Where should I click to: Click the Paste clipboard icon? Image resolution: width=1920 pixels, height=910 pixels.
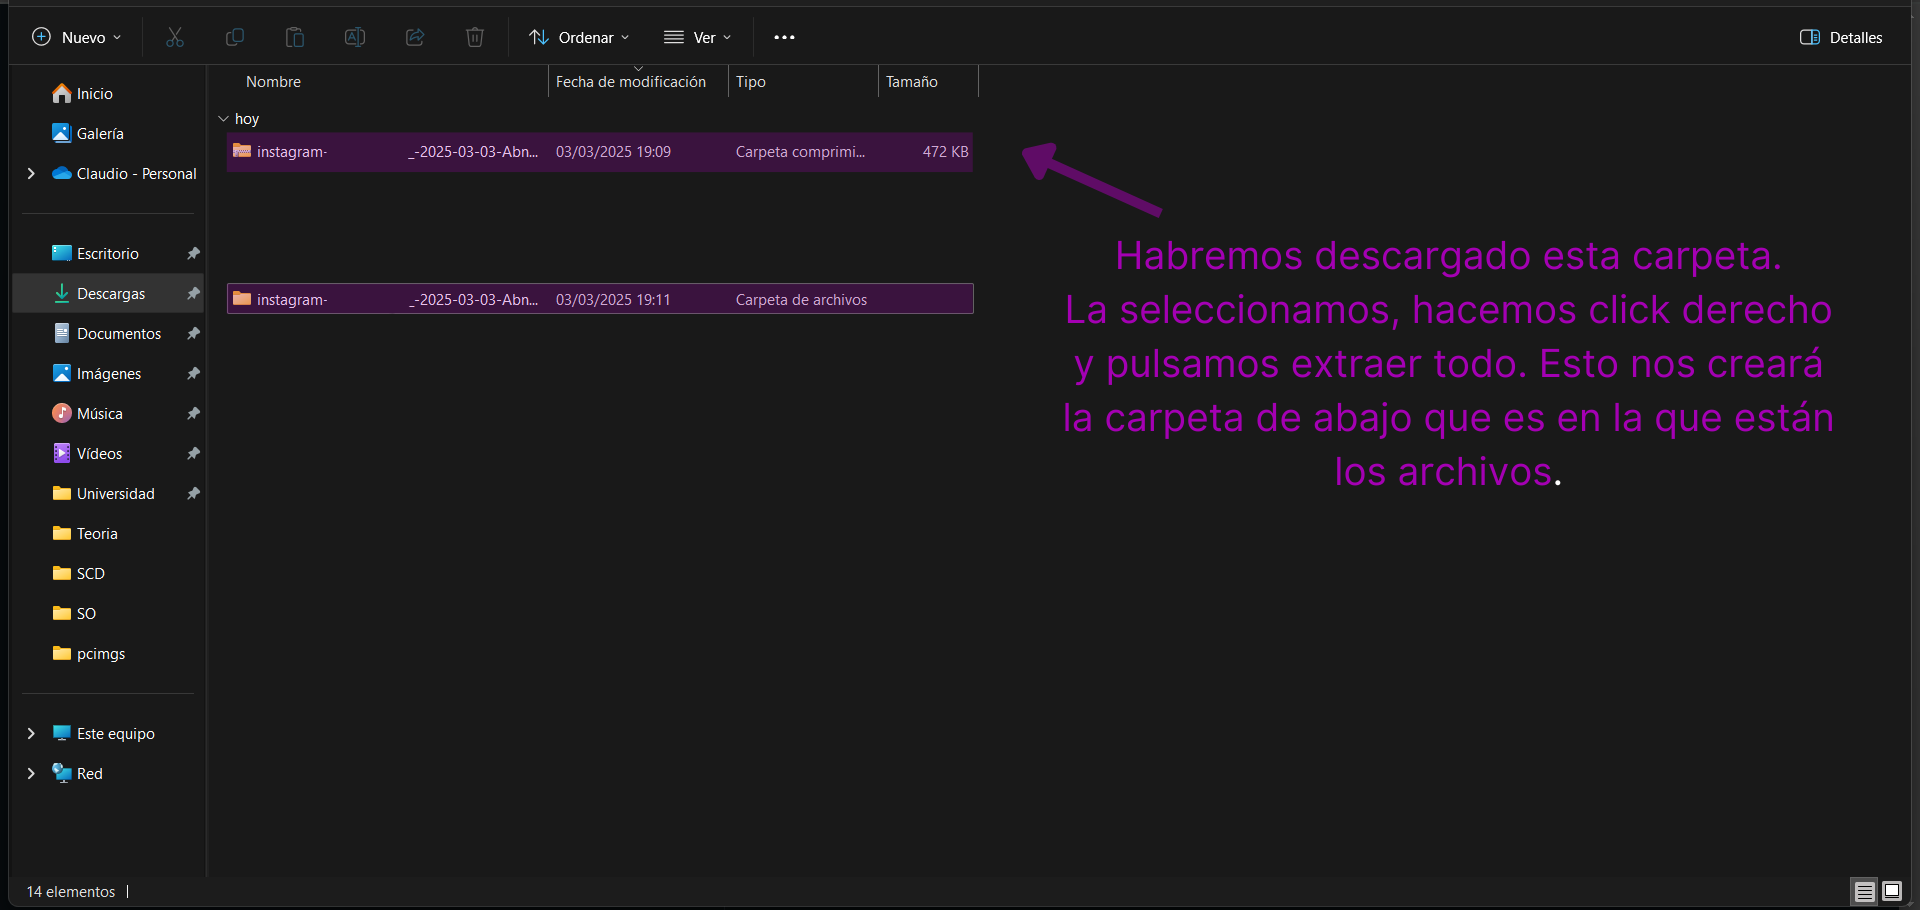[295, 37]
